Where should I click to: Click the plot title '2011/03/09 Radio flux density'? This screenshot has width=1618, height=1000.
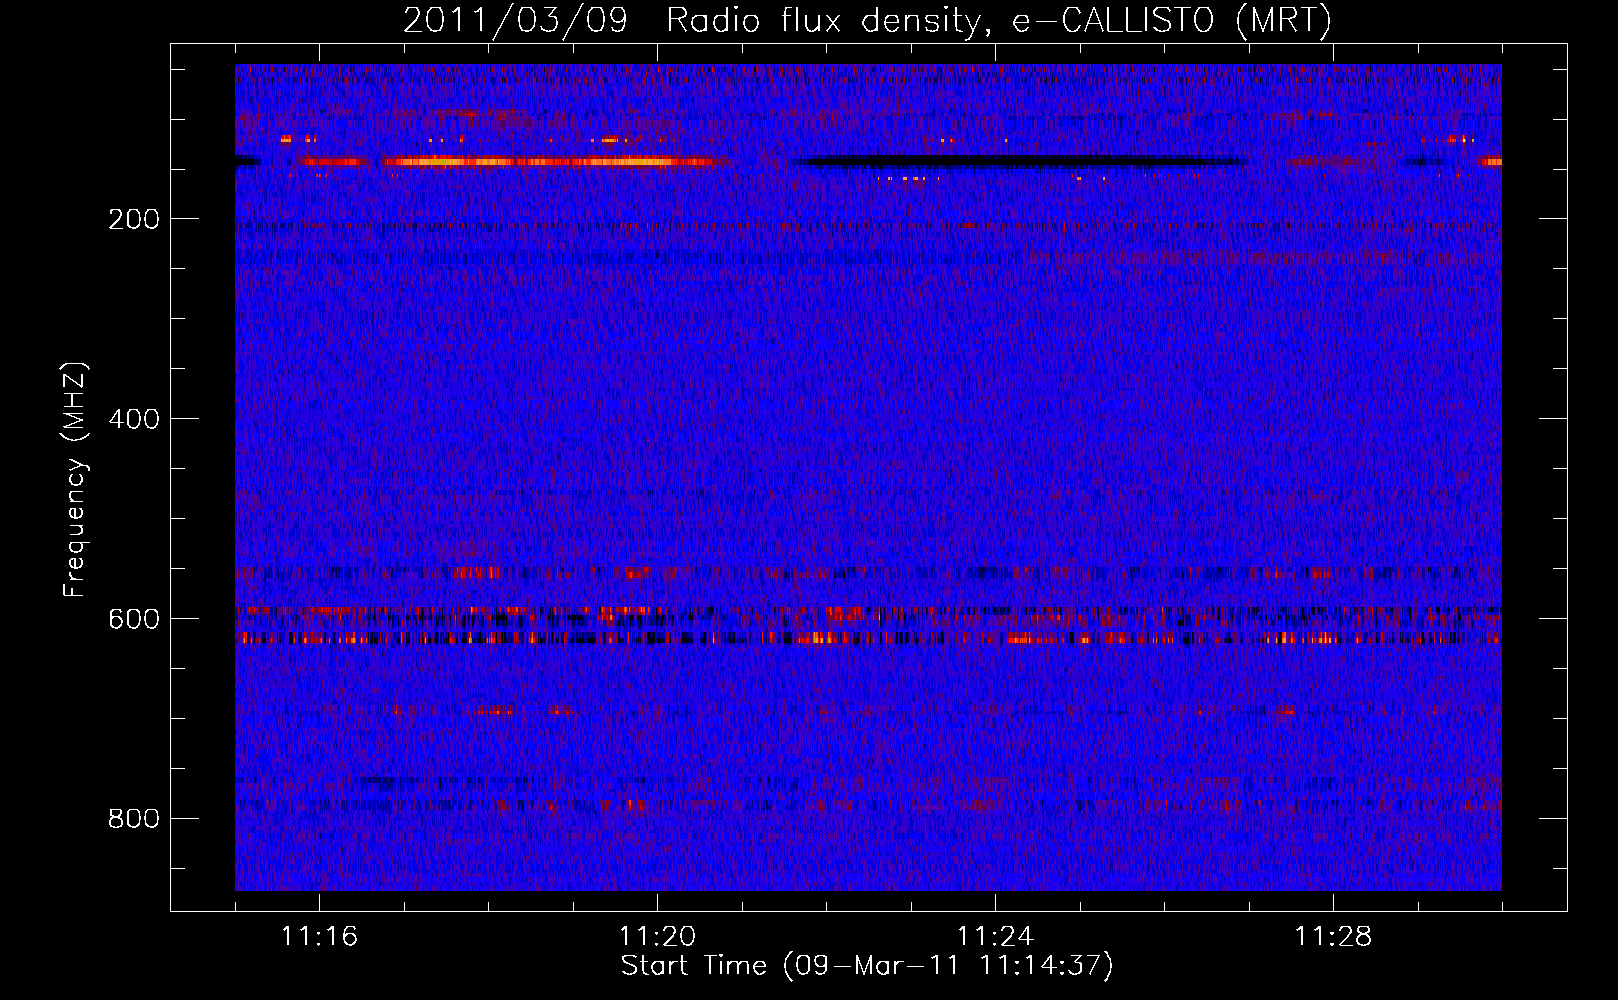pyautogui.click(x=867, y=20)
